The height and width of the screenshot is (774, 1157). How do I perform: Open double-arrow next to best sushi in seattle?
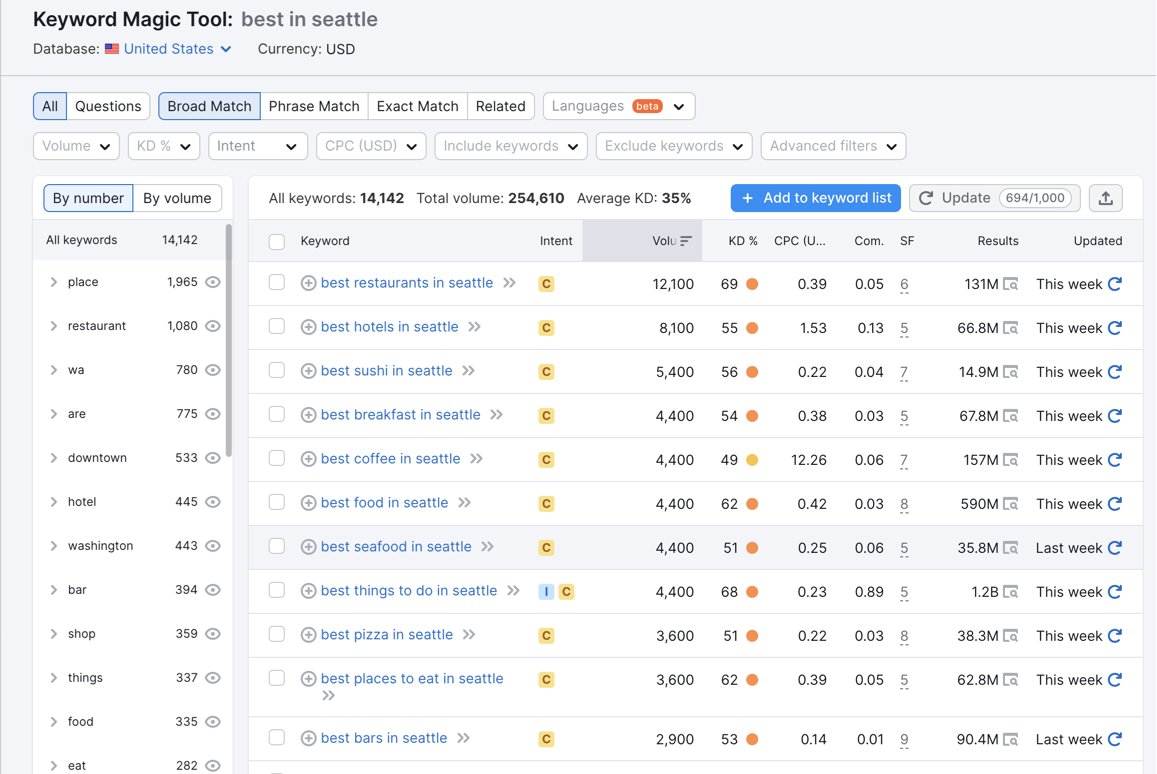469,370
